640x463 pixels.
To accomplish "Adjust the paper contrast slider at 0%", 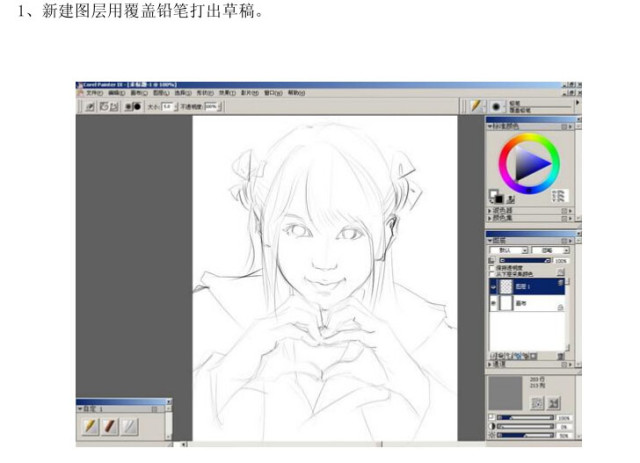I will point(525,426).
